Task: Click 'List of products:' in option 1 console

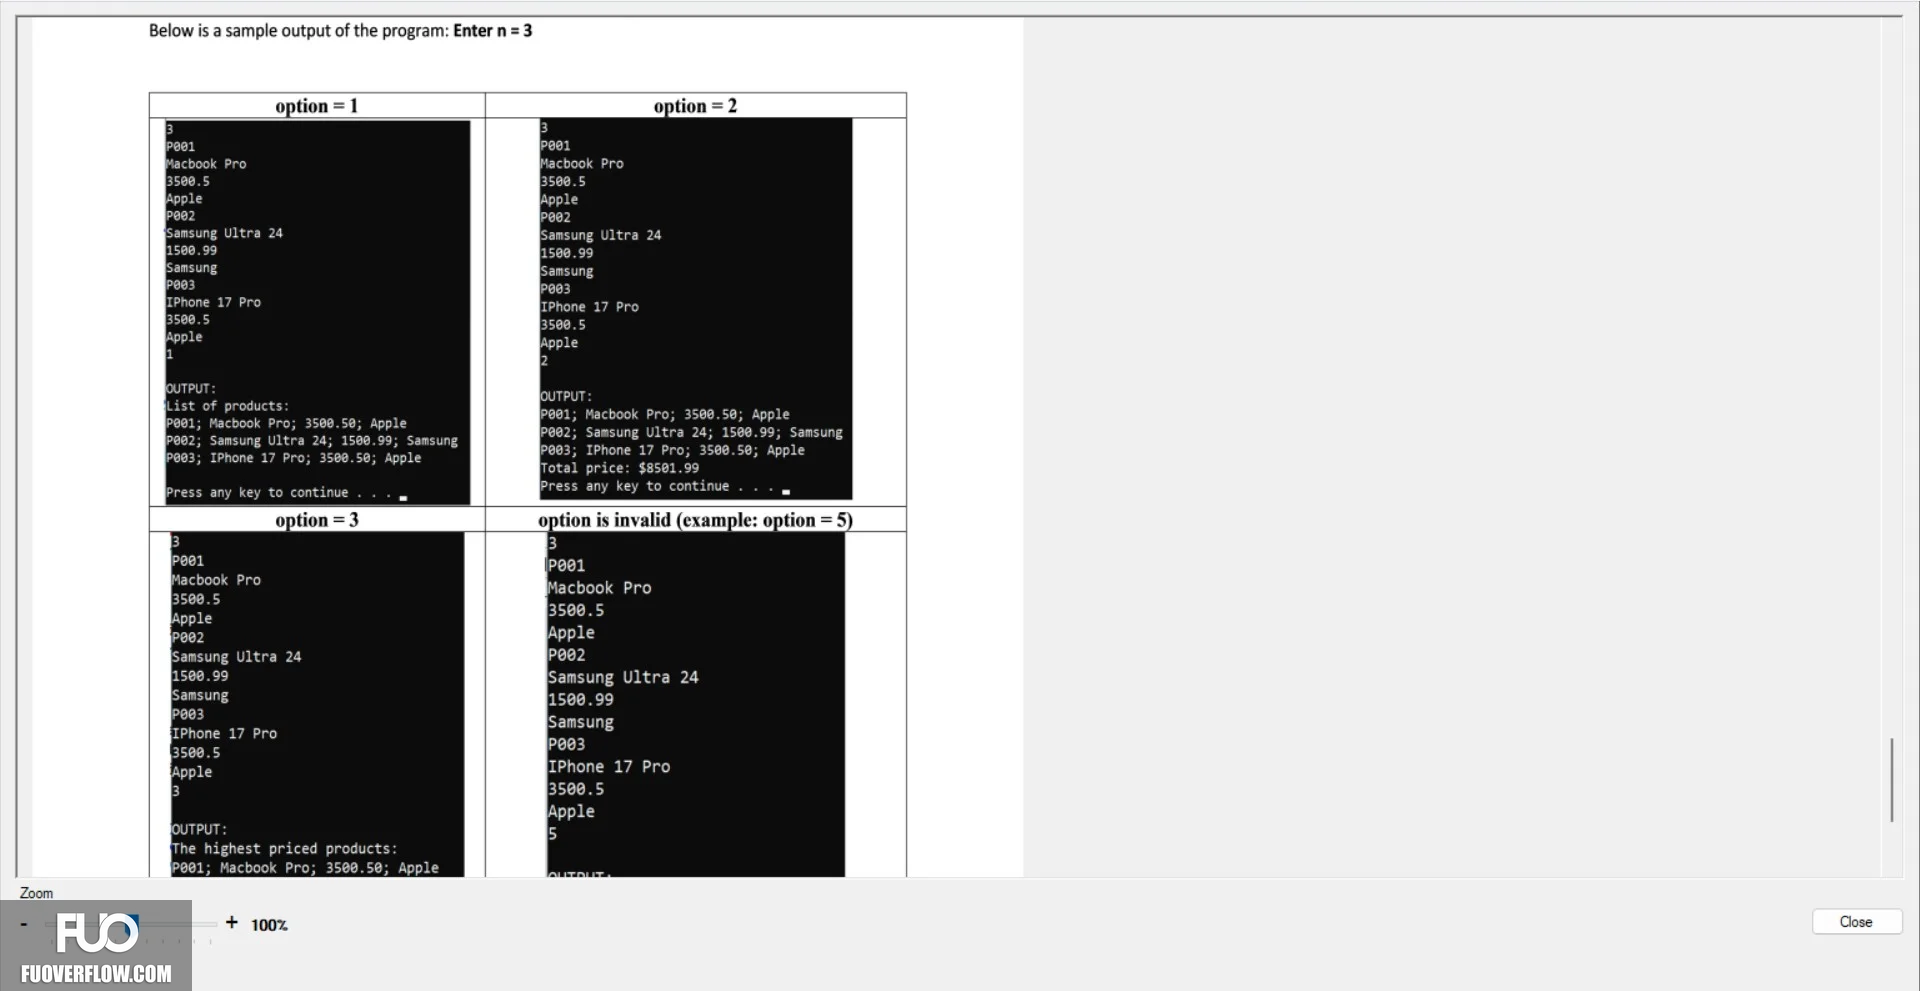Action: click(228, 406)
